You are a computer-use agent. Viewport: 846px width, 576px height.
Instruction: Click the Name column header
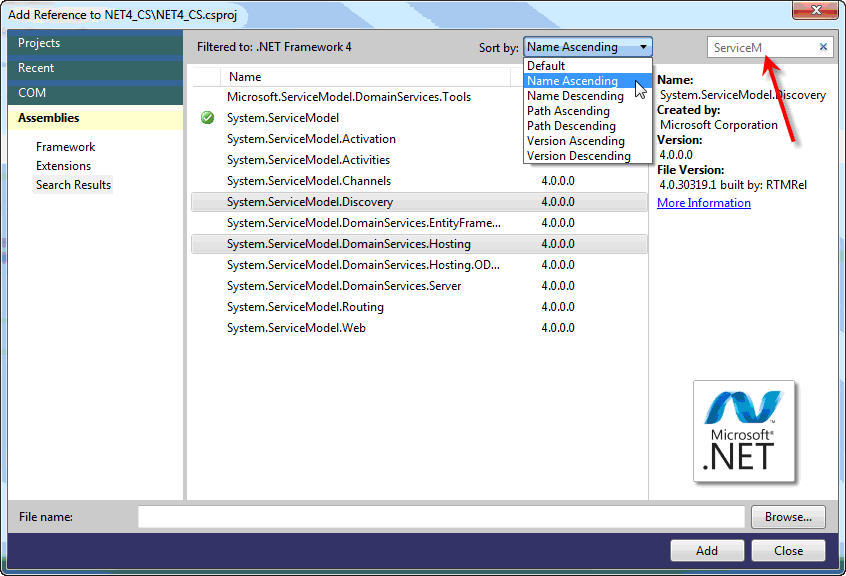click(365, 77)
